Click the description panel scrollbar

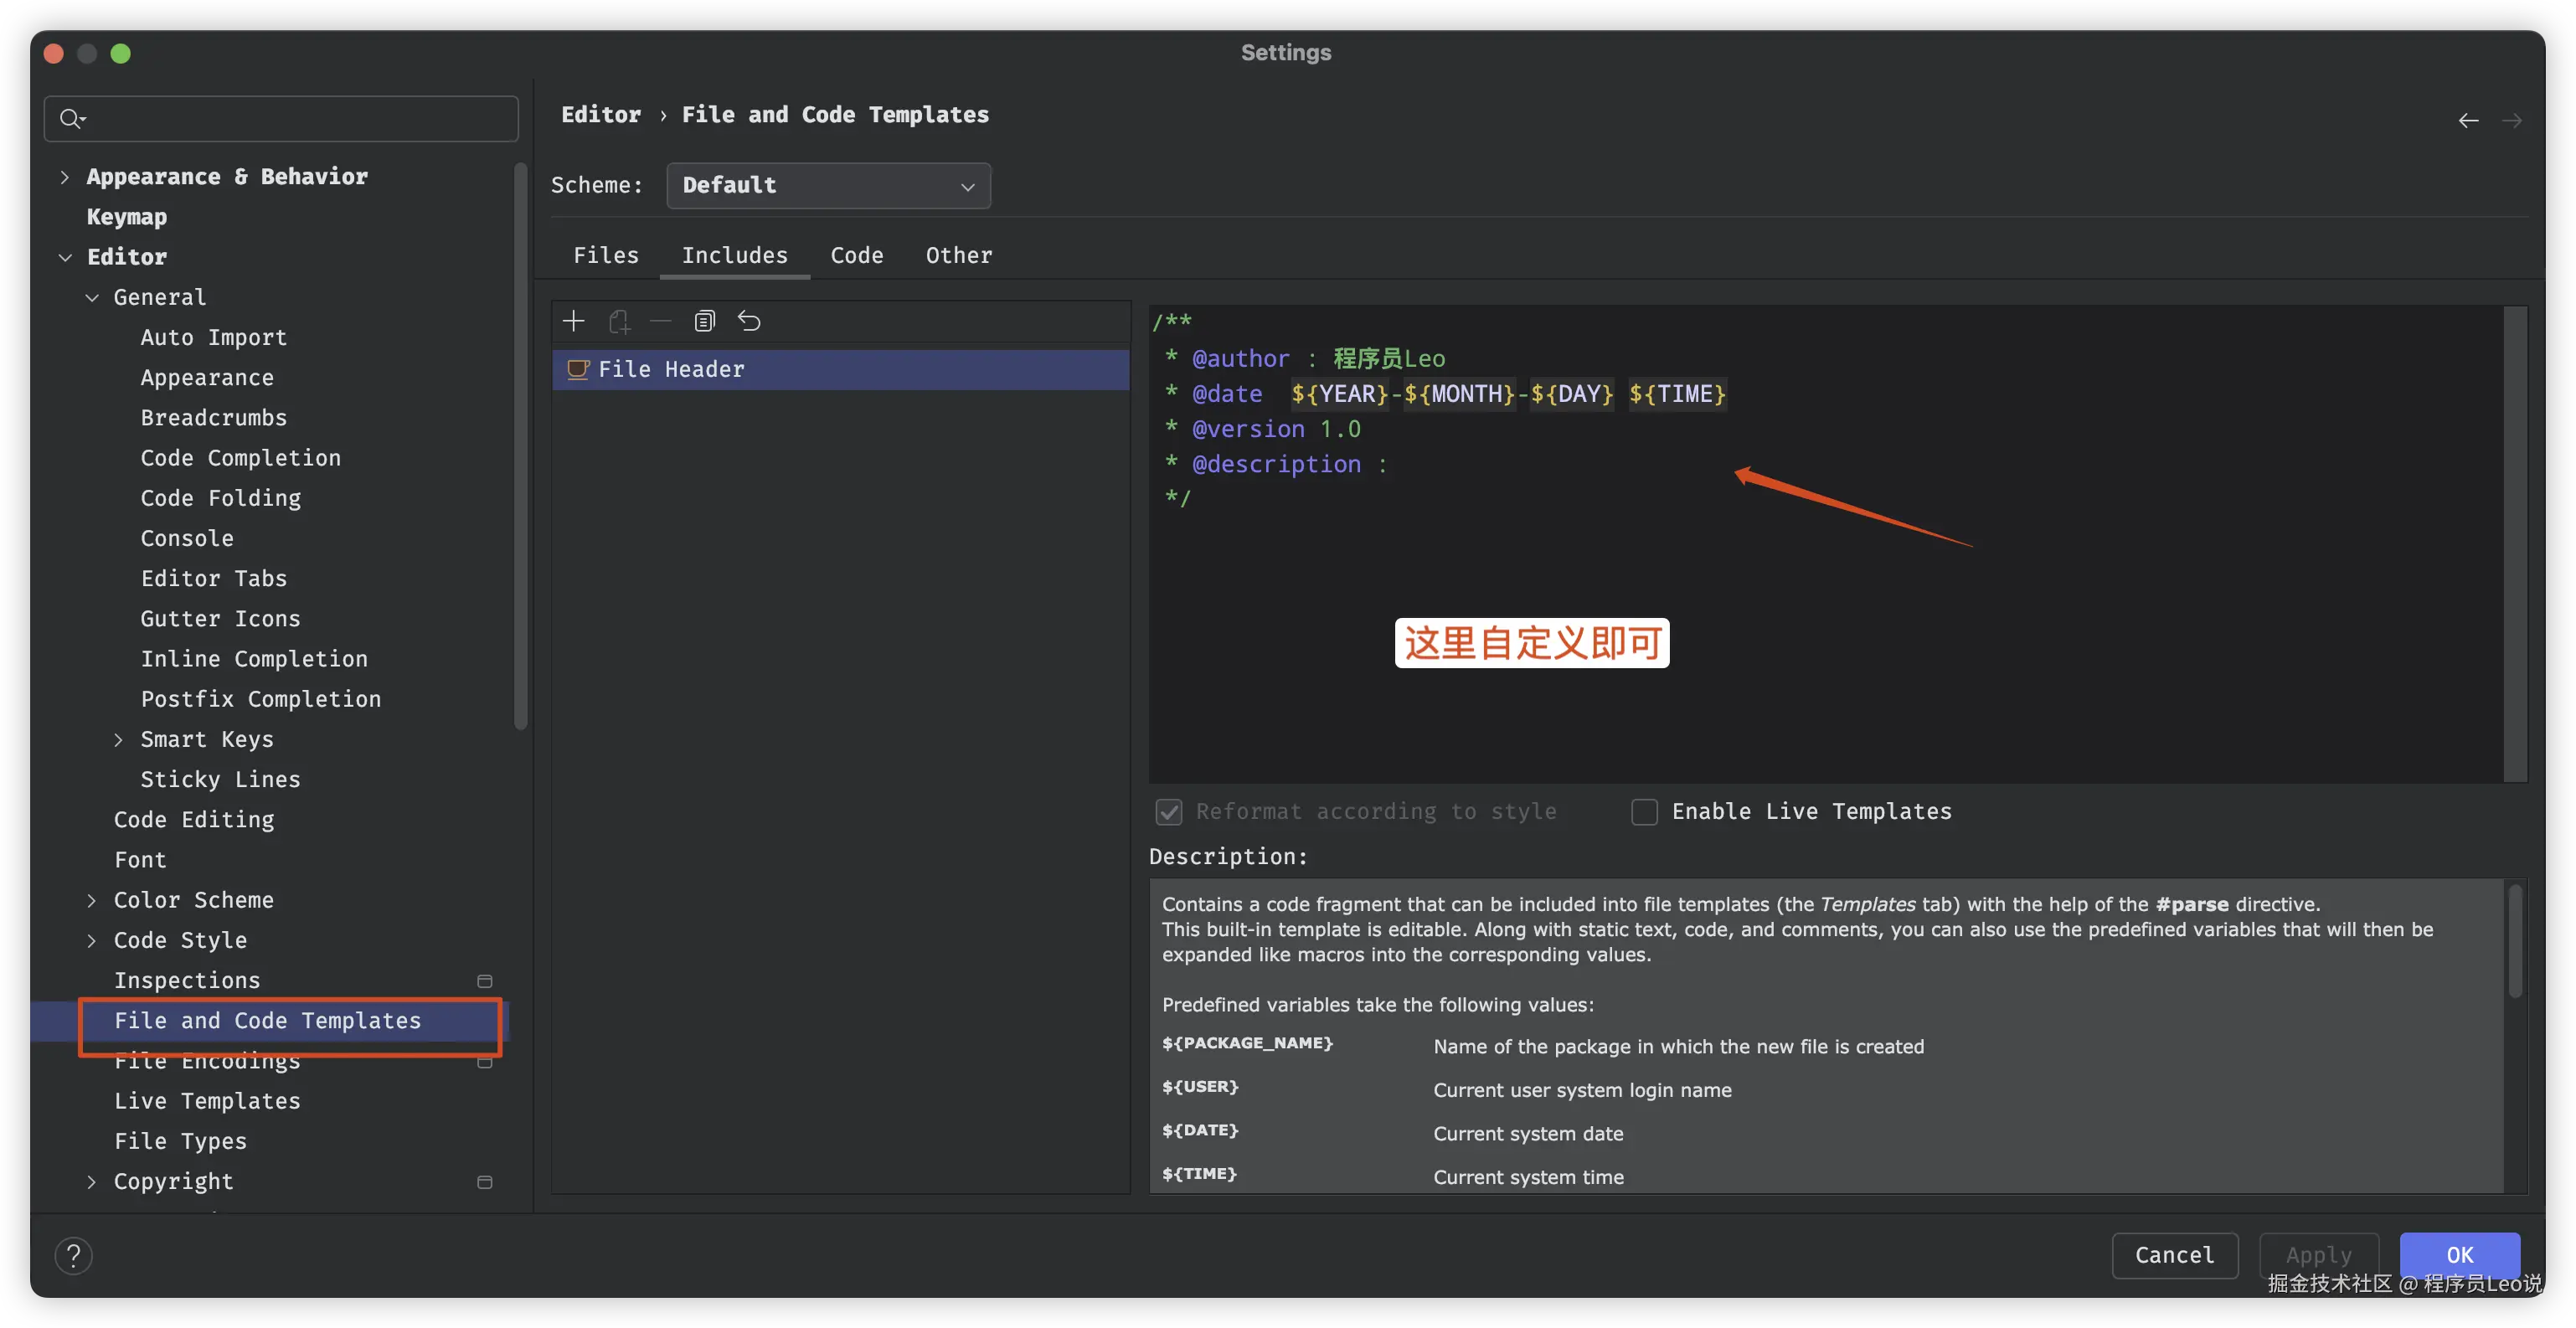tap(2515, 941)
